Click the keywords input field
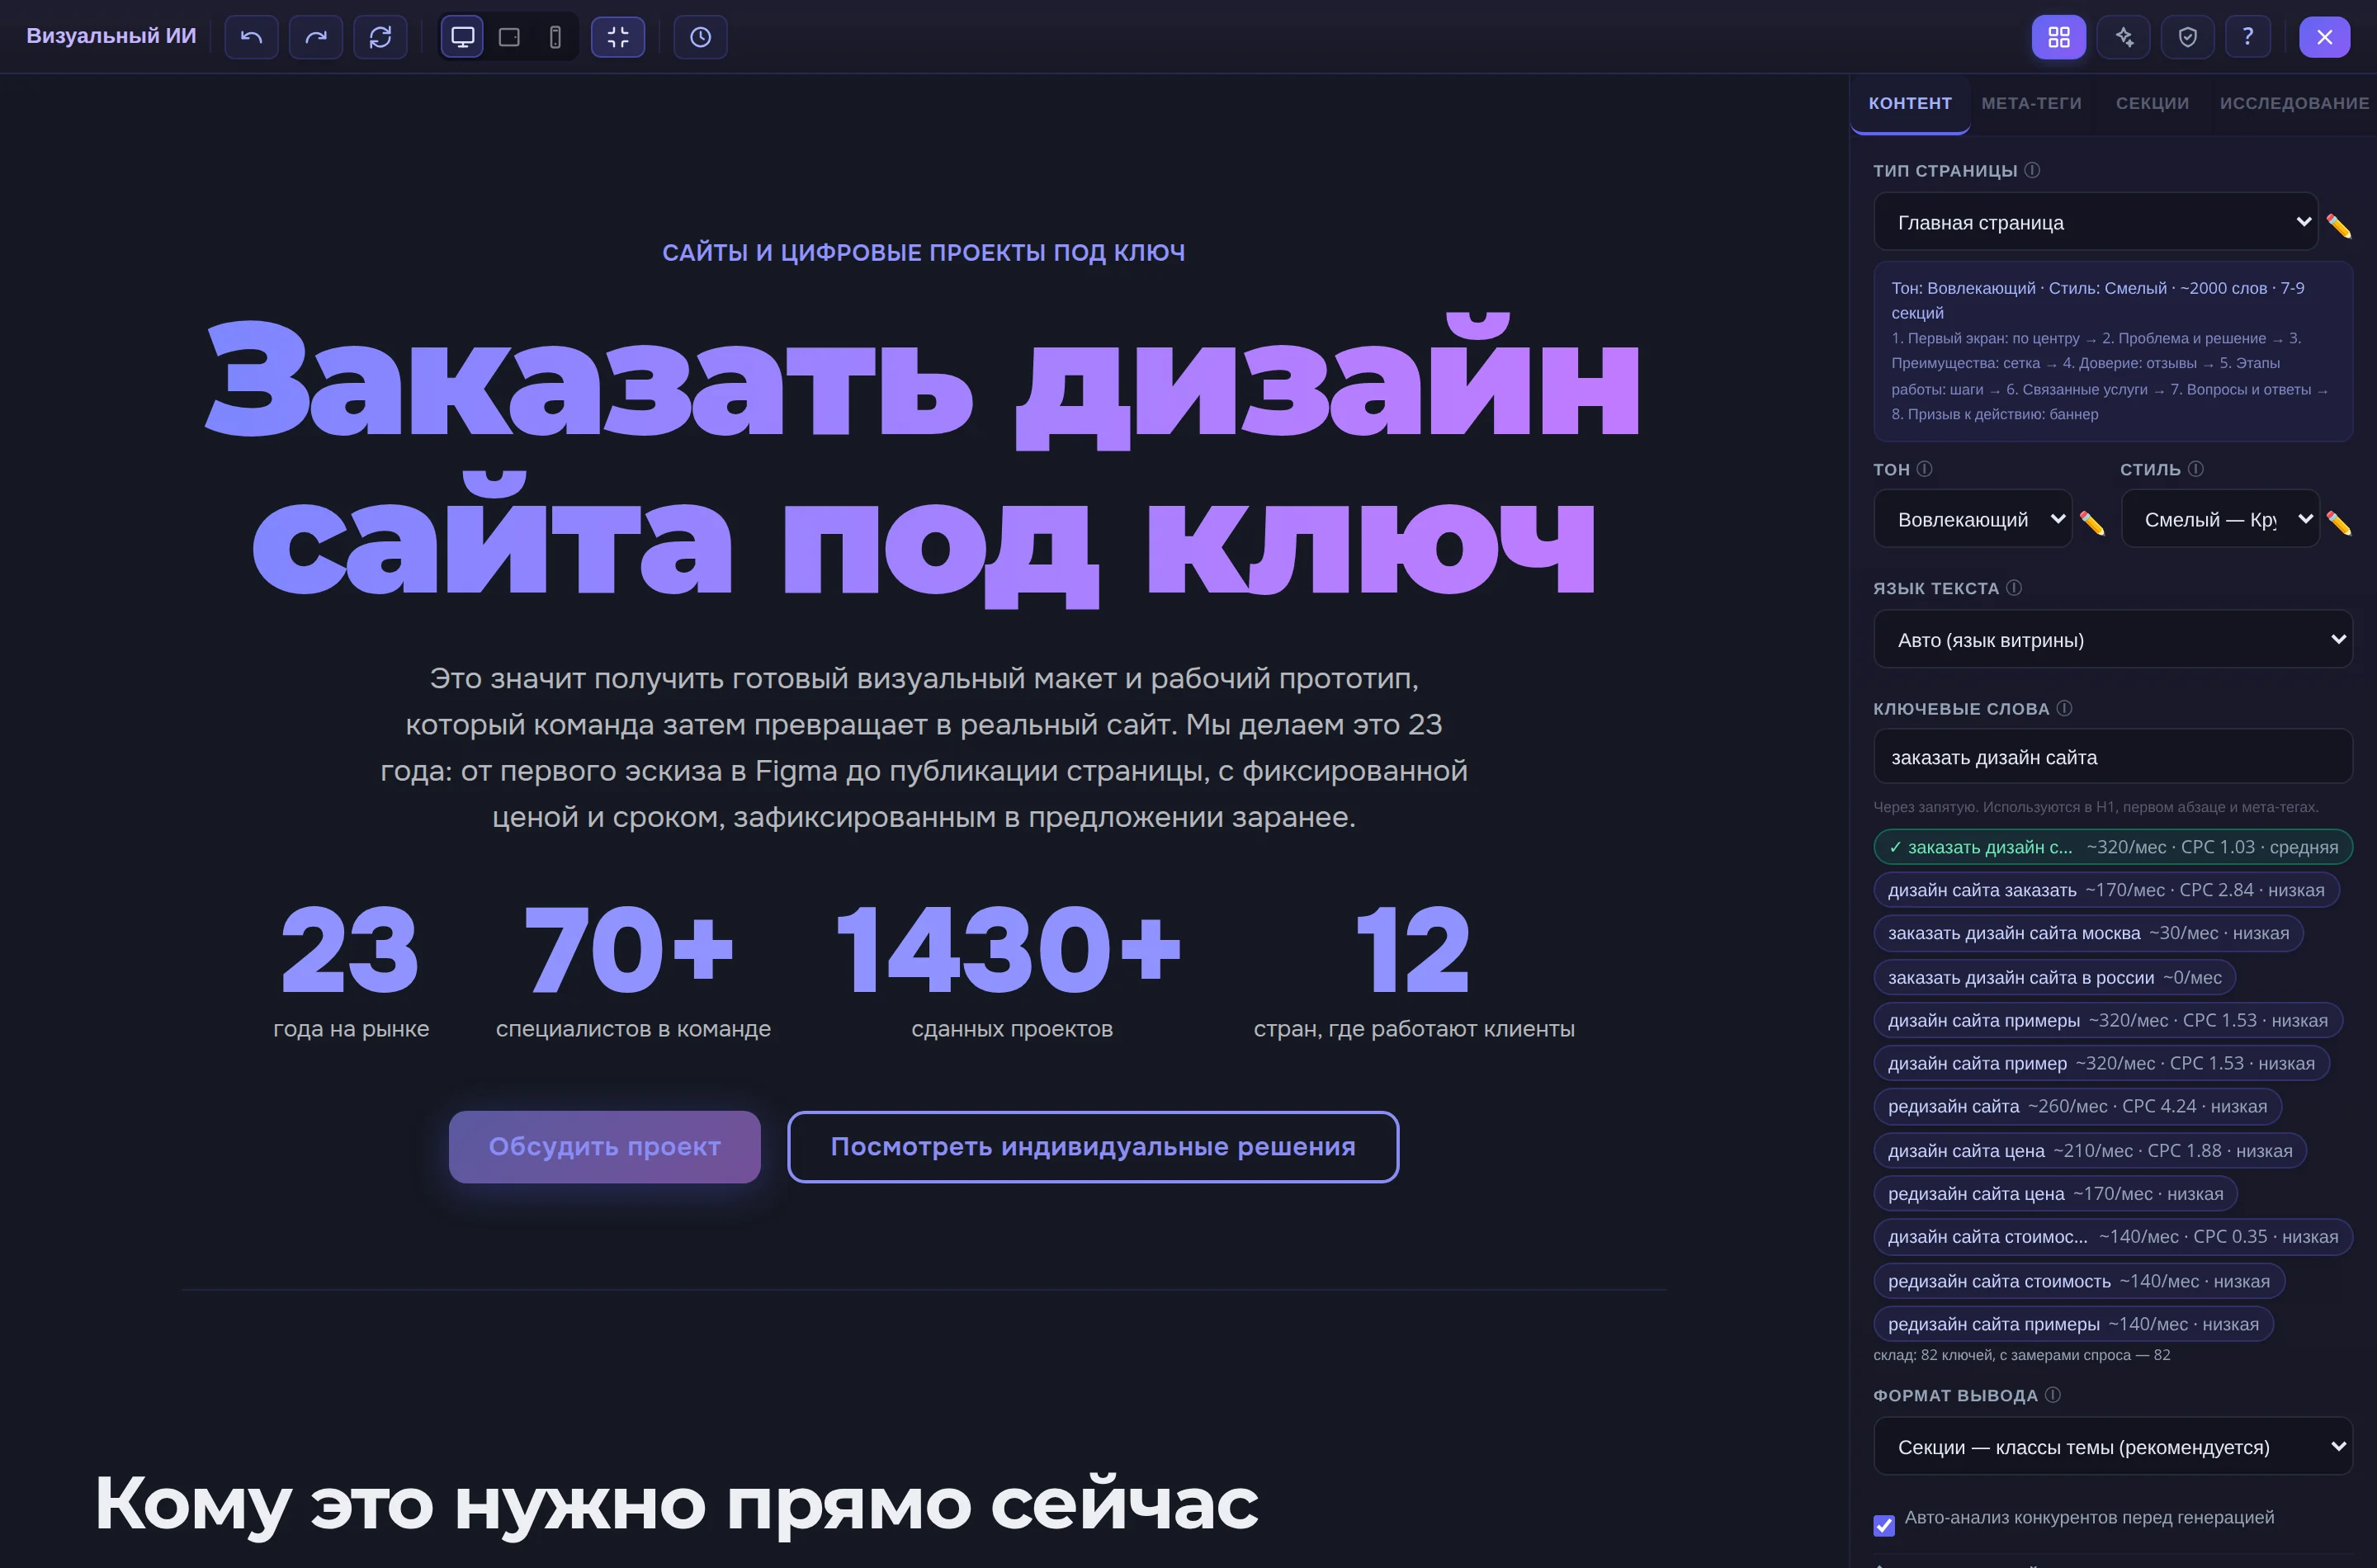This screenshot has width=2377, height=1568. coord(2113,757)
